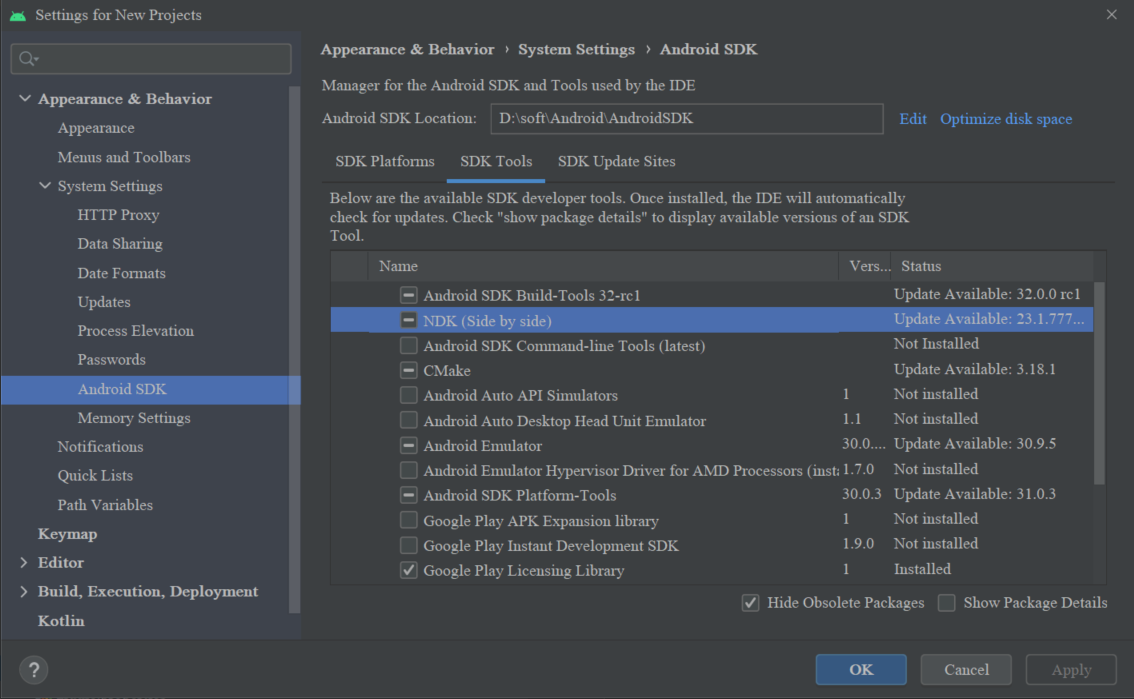Open Appearance settings page
The height and width of the screenshot is (699, 1134).
coord(96,128)
